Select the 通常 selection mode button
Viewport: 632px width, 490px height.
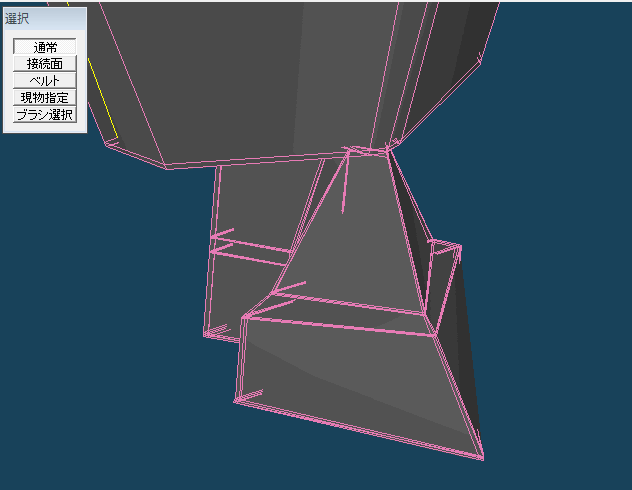pyautogui.click(x=45, y=47)
